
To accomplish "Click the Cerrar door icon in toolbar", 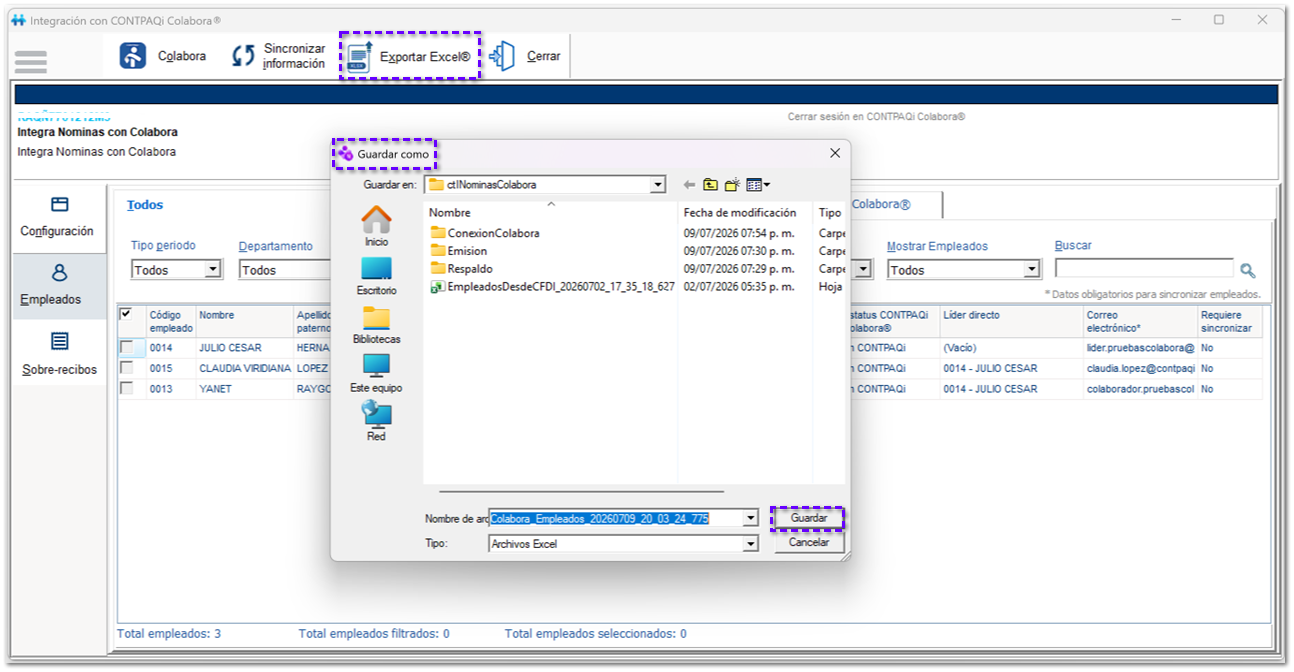I will pos(502,56).
